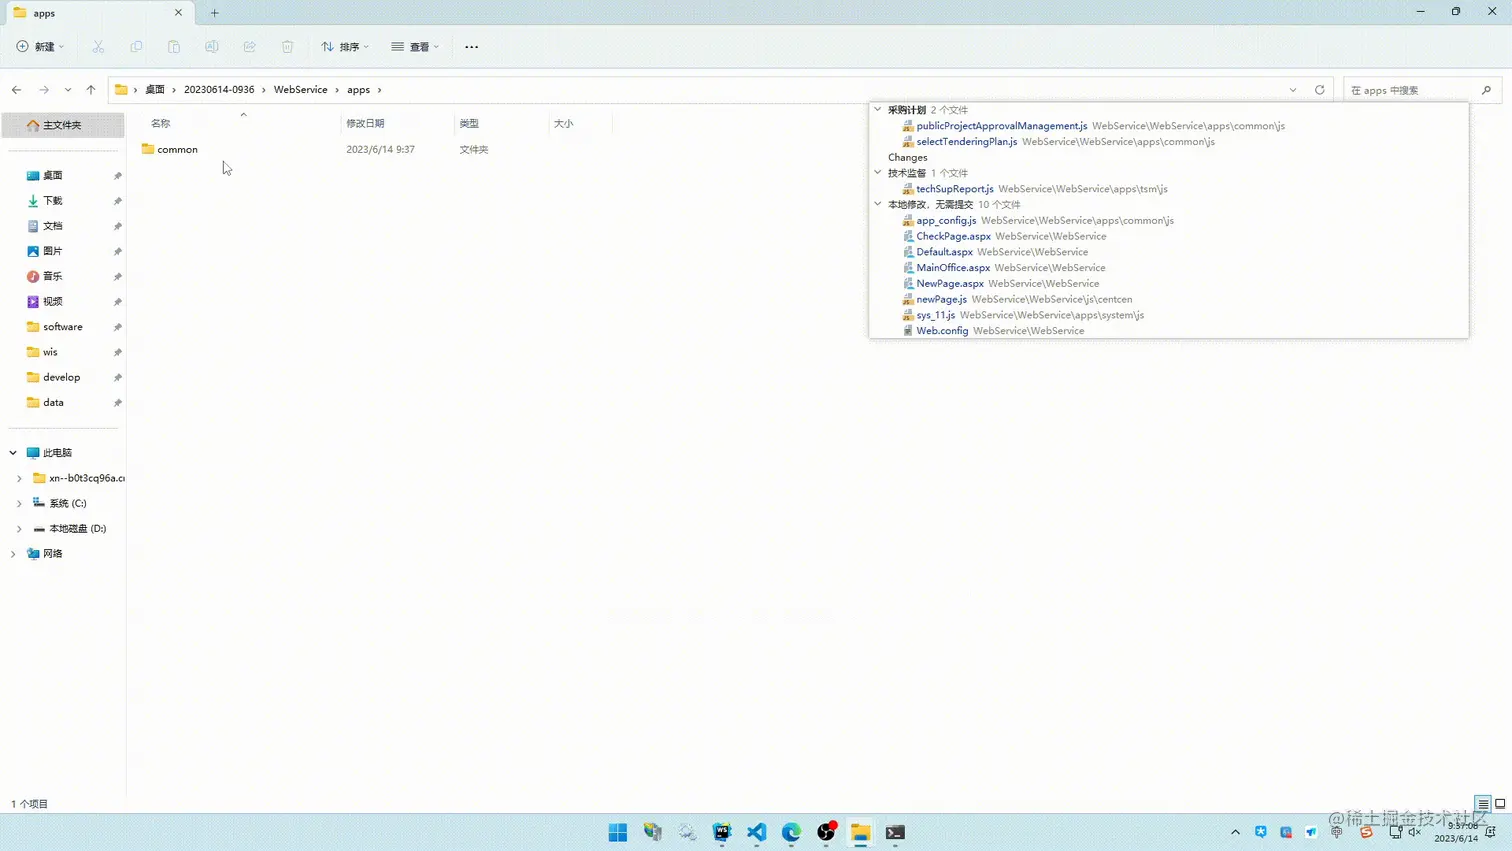Viewport: 1512px width, 851px height.
Task: Navigate to WebService in the breadcrumb path
Action: [301, 89]
